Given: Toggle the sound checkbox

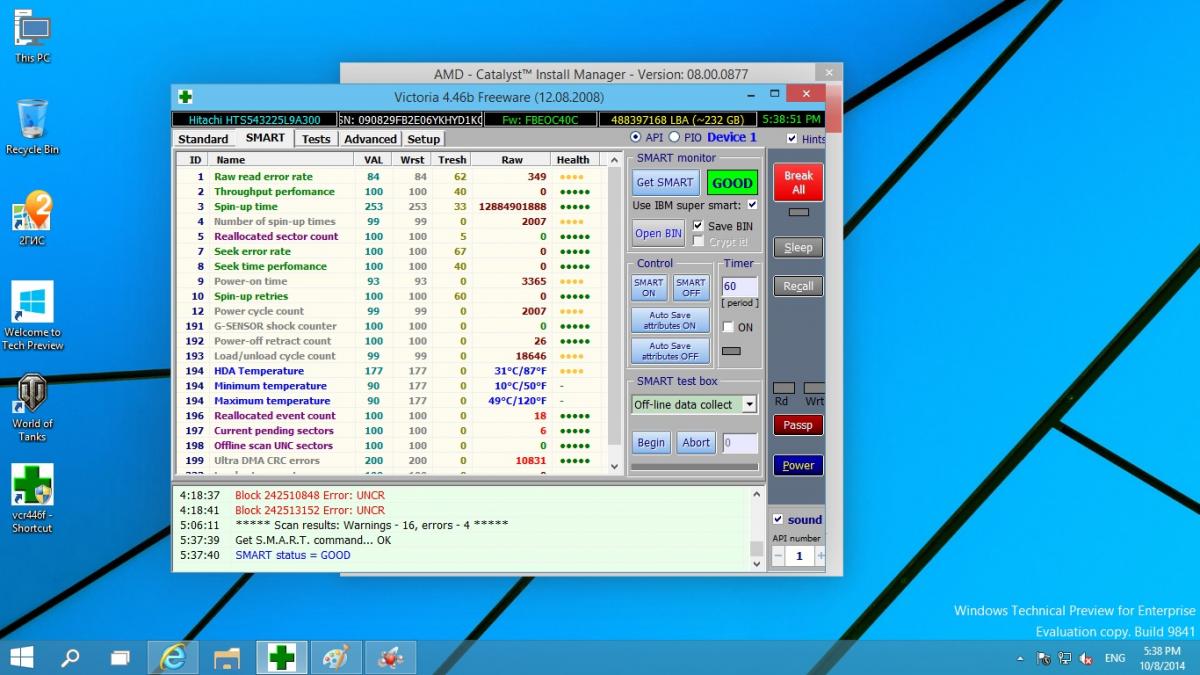Looking at the screenshot, I should tap(778, 519).
